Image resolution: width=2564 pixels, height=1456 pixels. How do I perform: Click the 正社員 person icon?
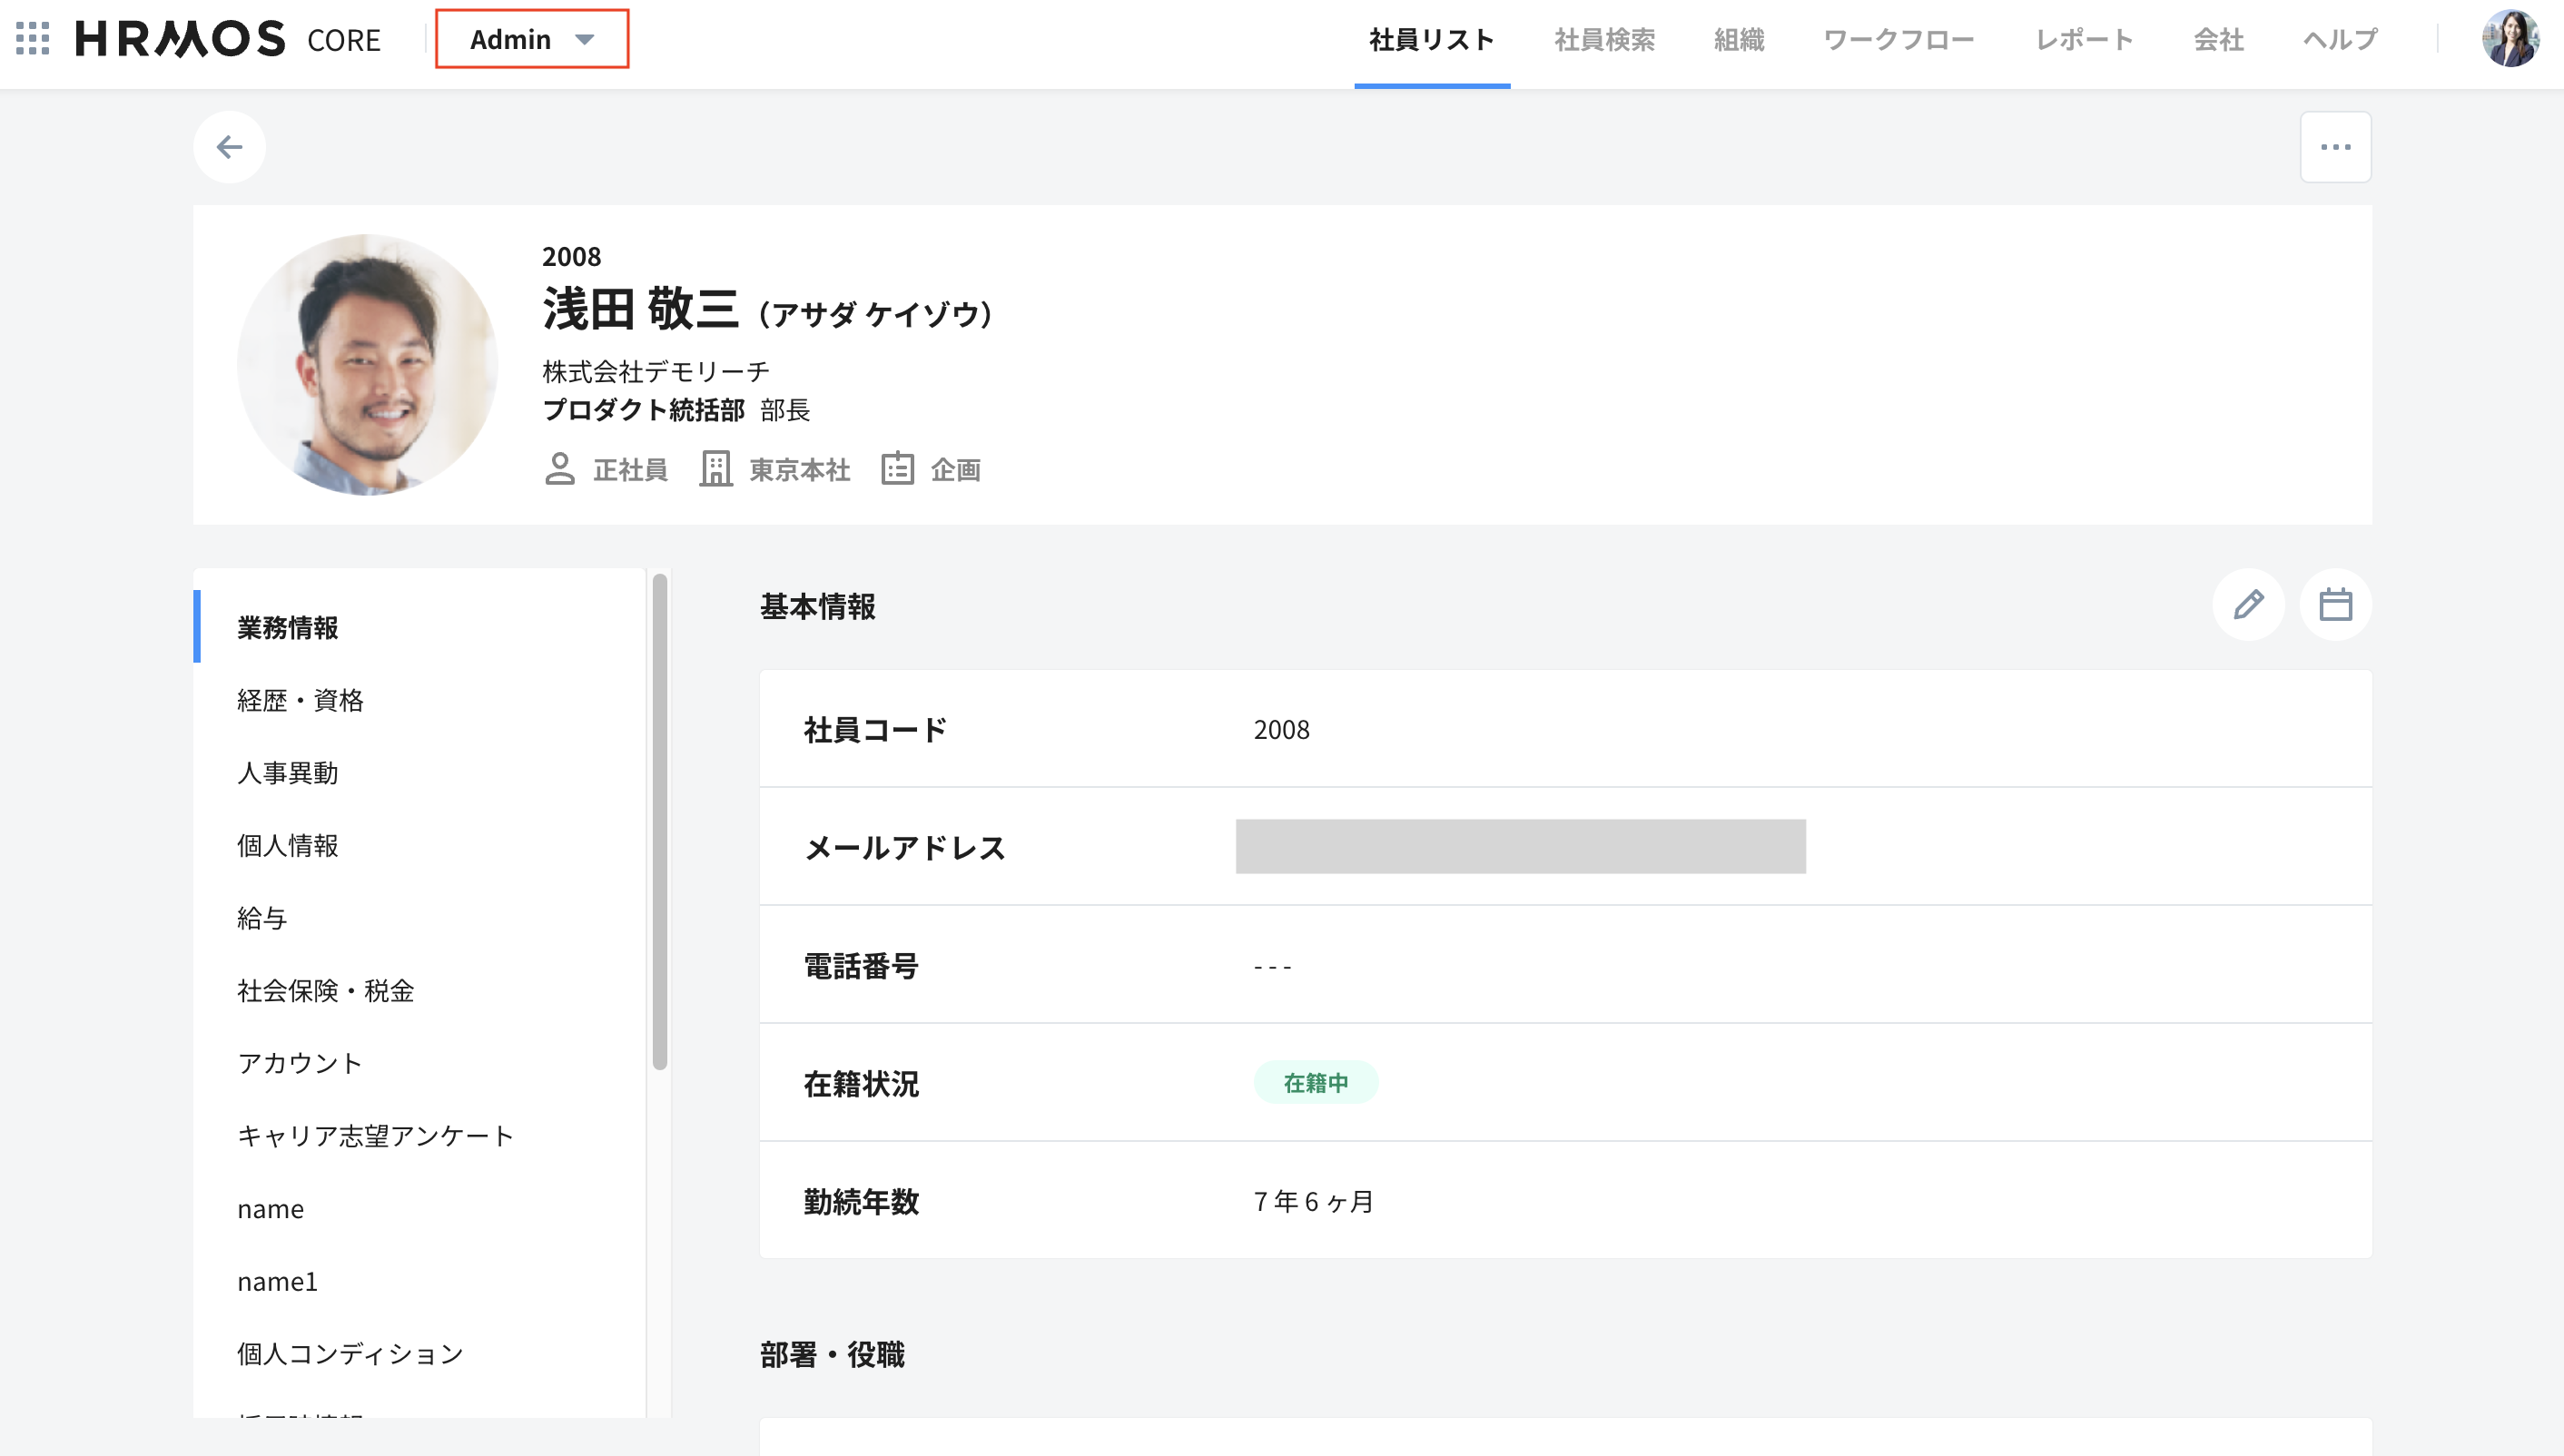click(x=560, y=469)
